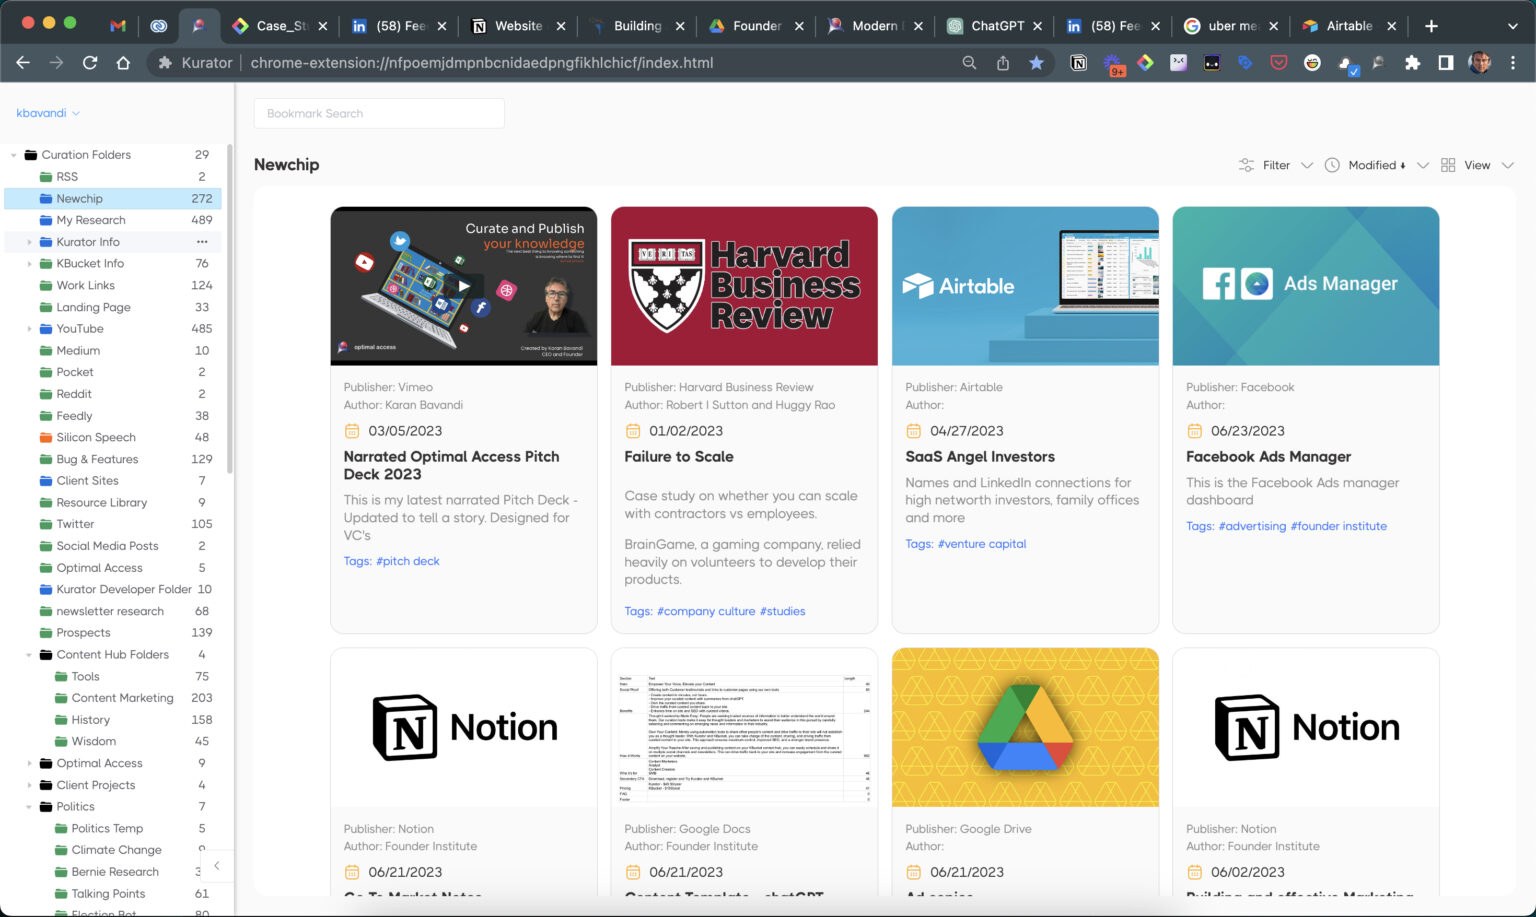Open the tab search chevron in the tab strip
The image size is (1536, 917).
1512,26
